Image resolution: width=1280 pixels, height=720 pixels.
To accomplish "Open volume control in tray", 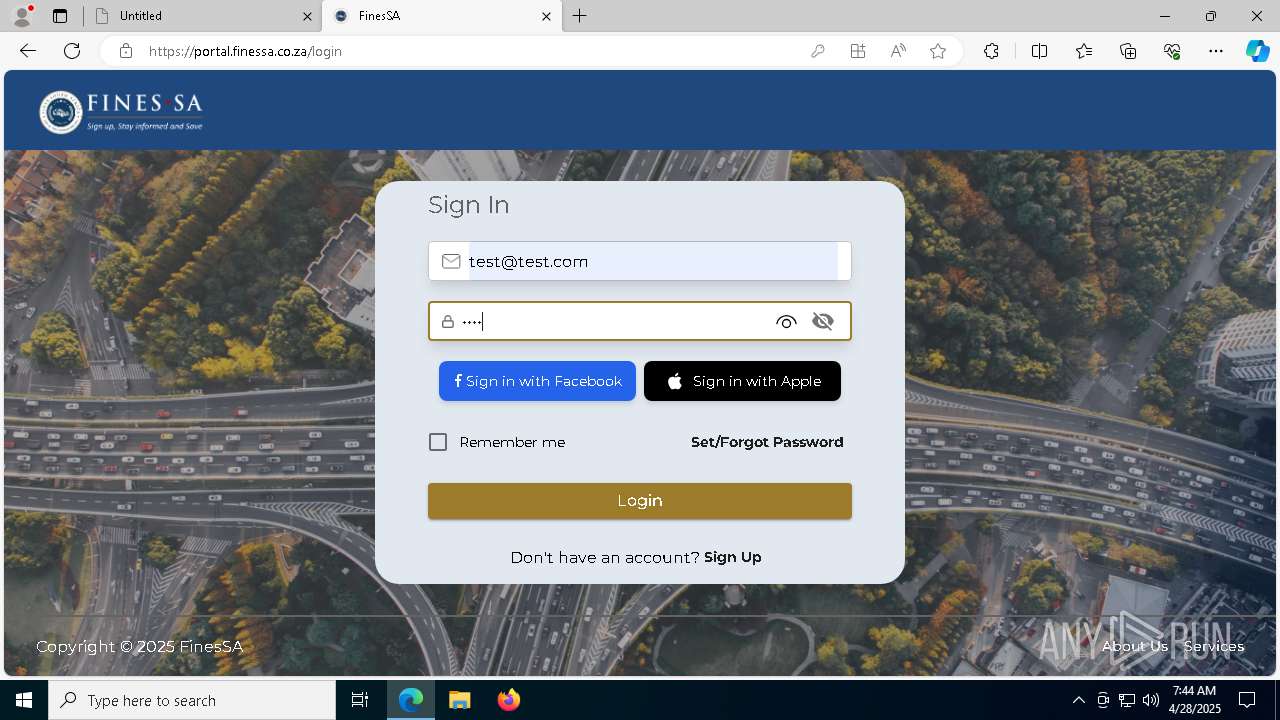I will point(1151,700).
